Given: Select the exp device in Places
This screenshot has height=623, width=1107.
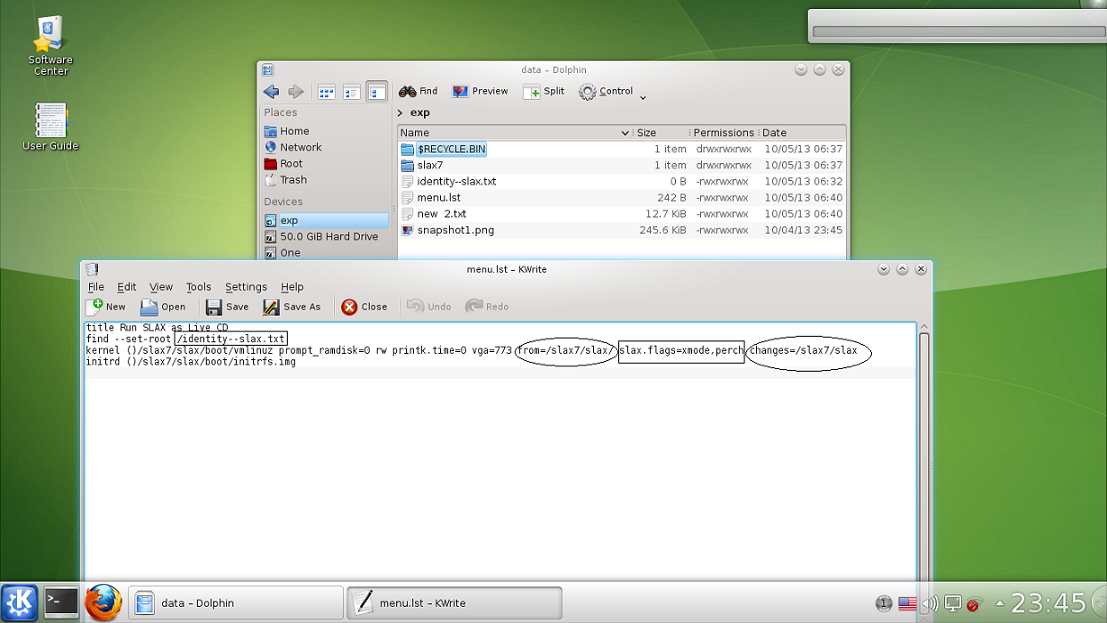Looking at the screenshot, I should pos(325,220).
